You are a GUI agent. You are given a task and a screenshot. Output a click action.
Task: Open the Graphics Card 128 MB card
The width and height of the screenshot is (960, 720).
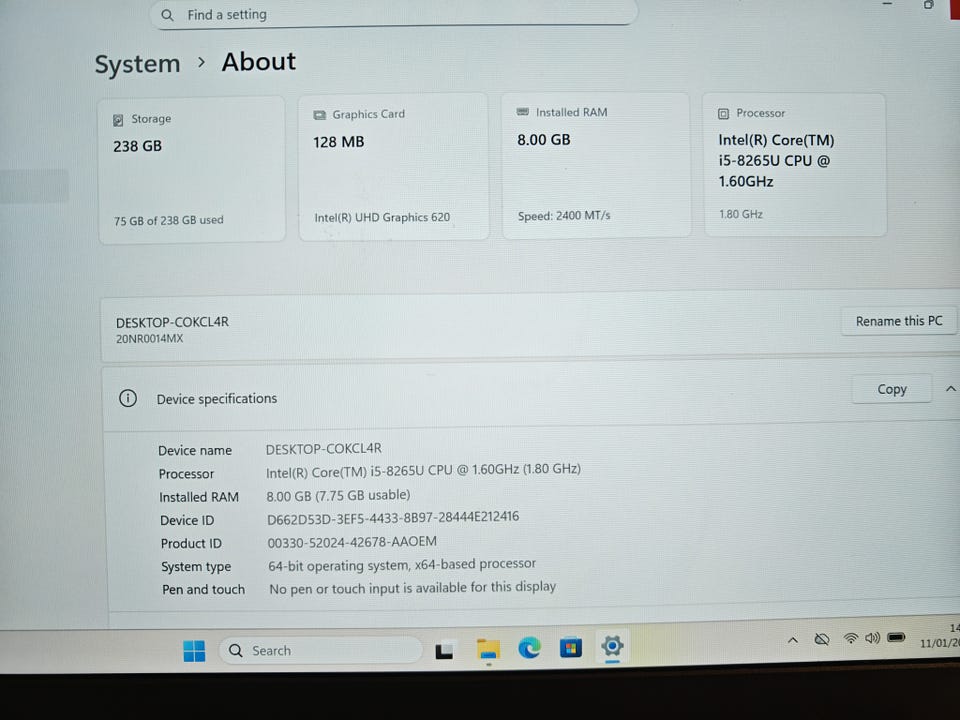coord(393,166)
